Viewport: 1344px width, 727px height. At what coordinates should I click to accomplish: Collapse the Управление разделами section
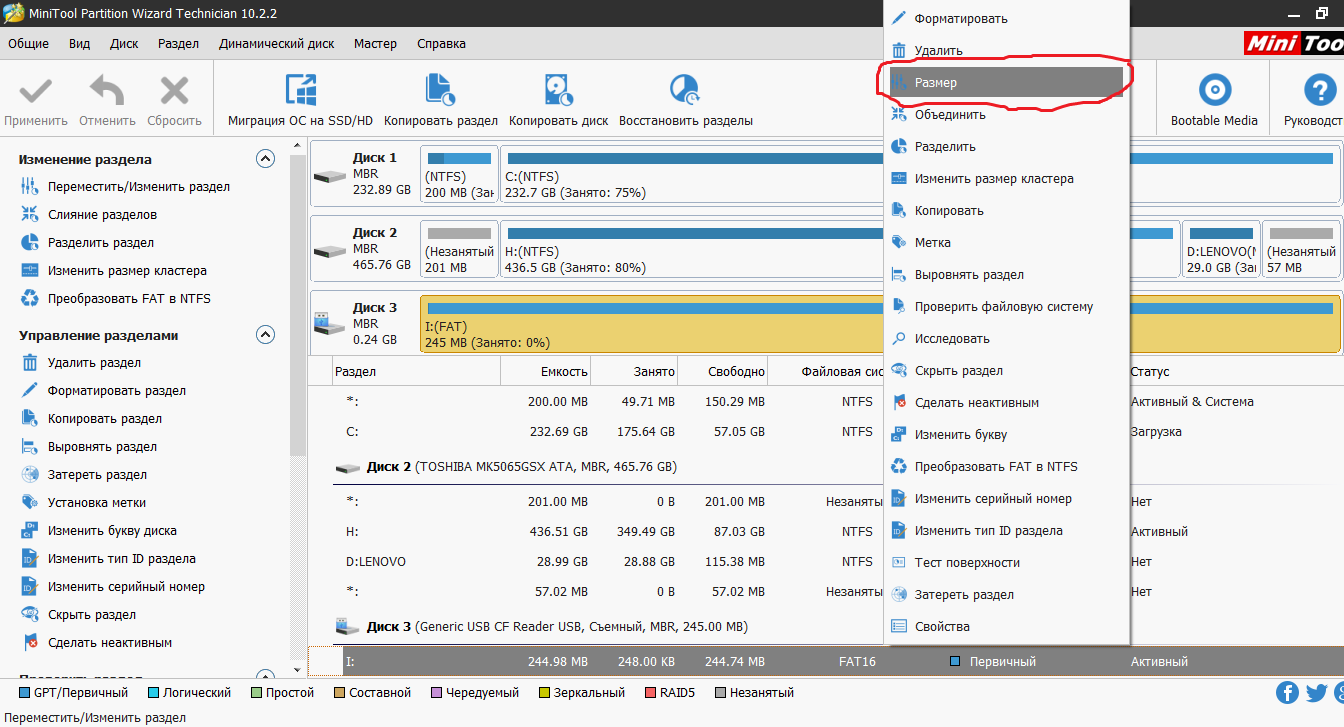pos(265,335)
